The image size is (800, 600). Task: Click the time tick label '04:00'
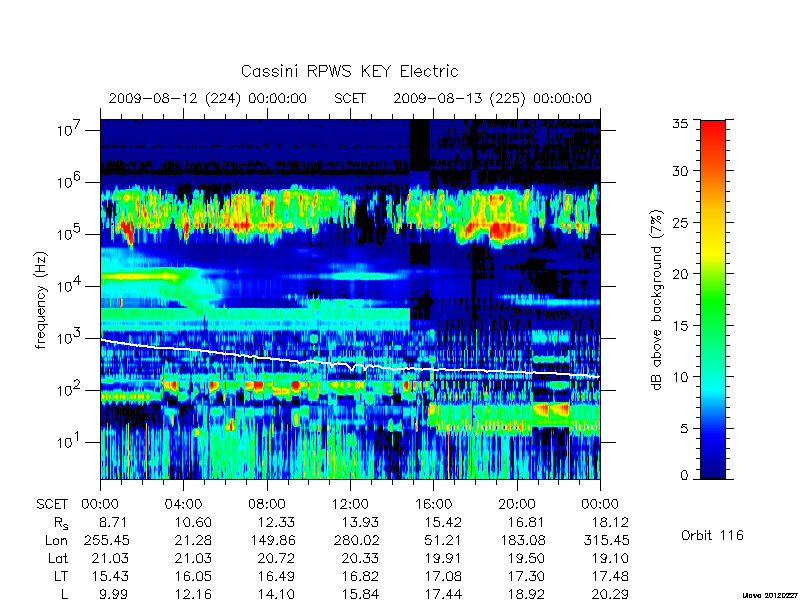[183, 504]
